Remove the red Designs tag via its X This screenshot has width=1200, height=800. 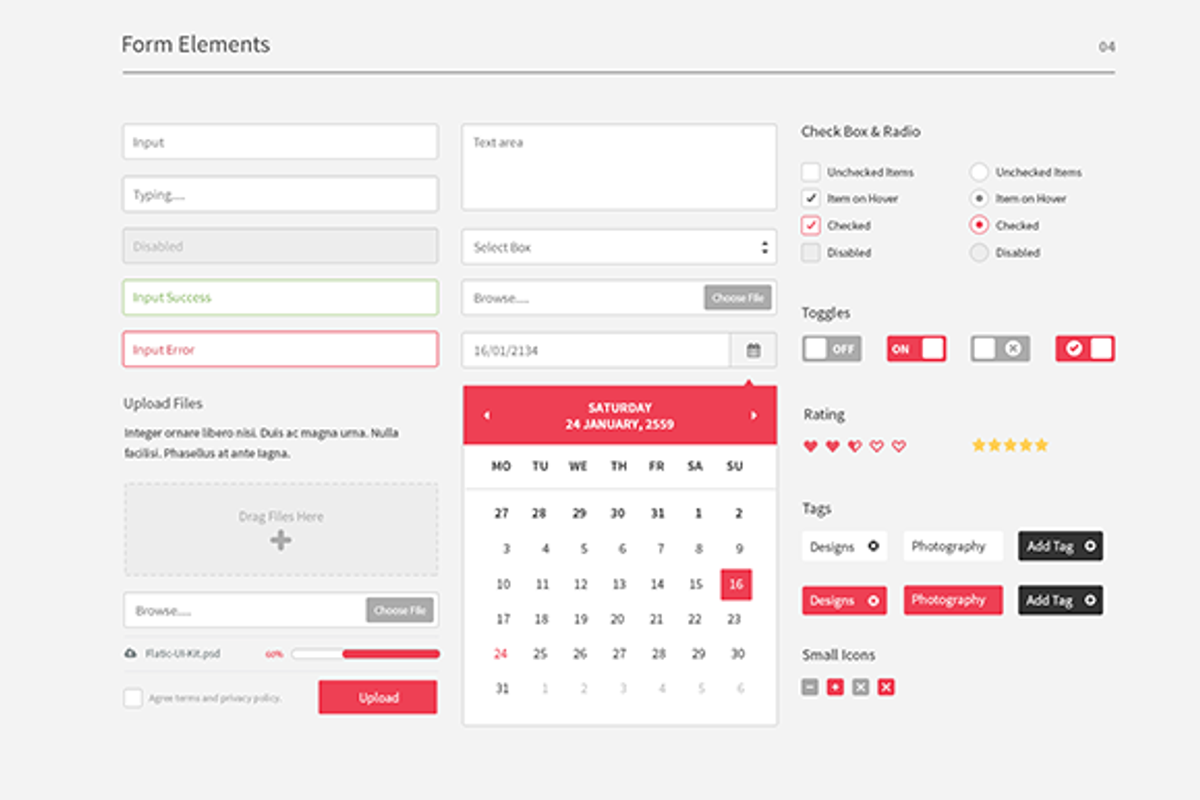coord(873,601)
